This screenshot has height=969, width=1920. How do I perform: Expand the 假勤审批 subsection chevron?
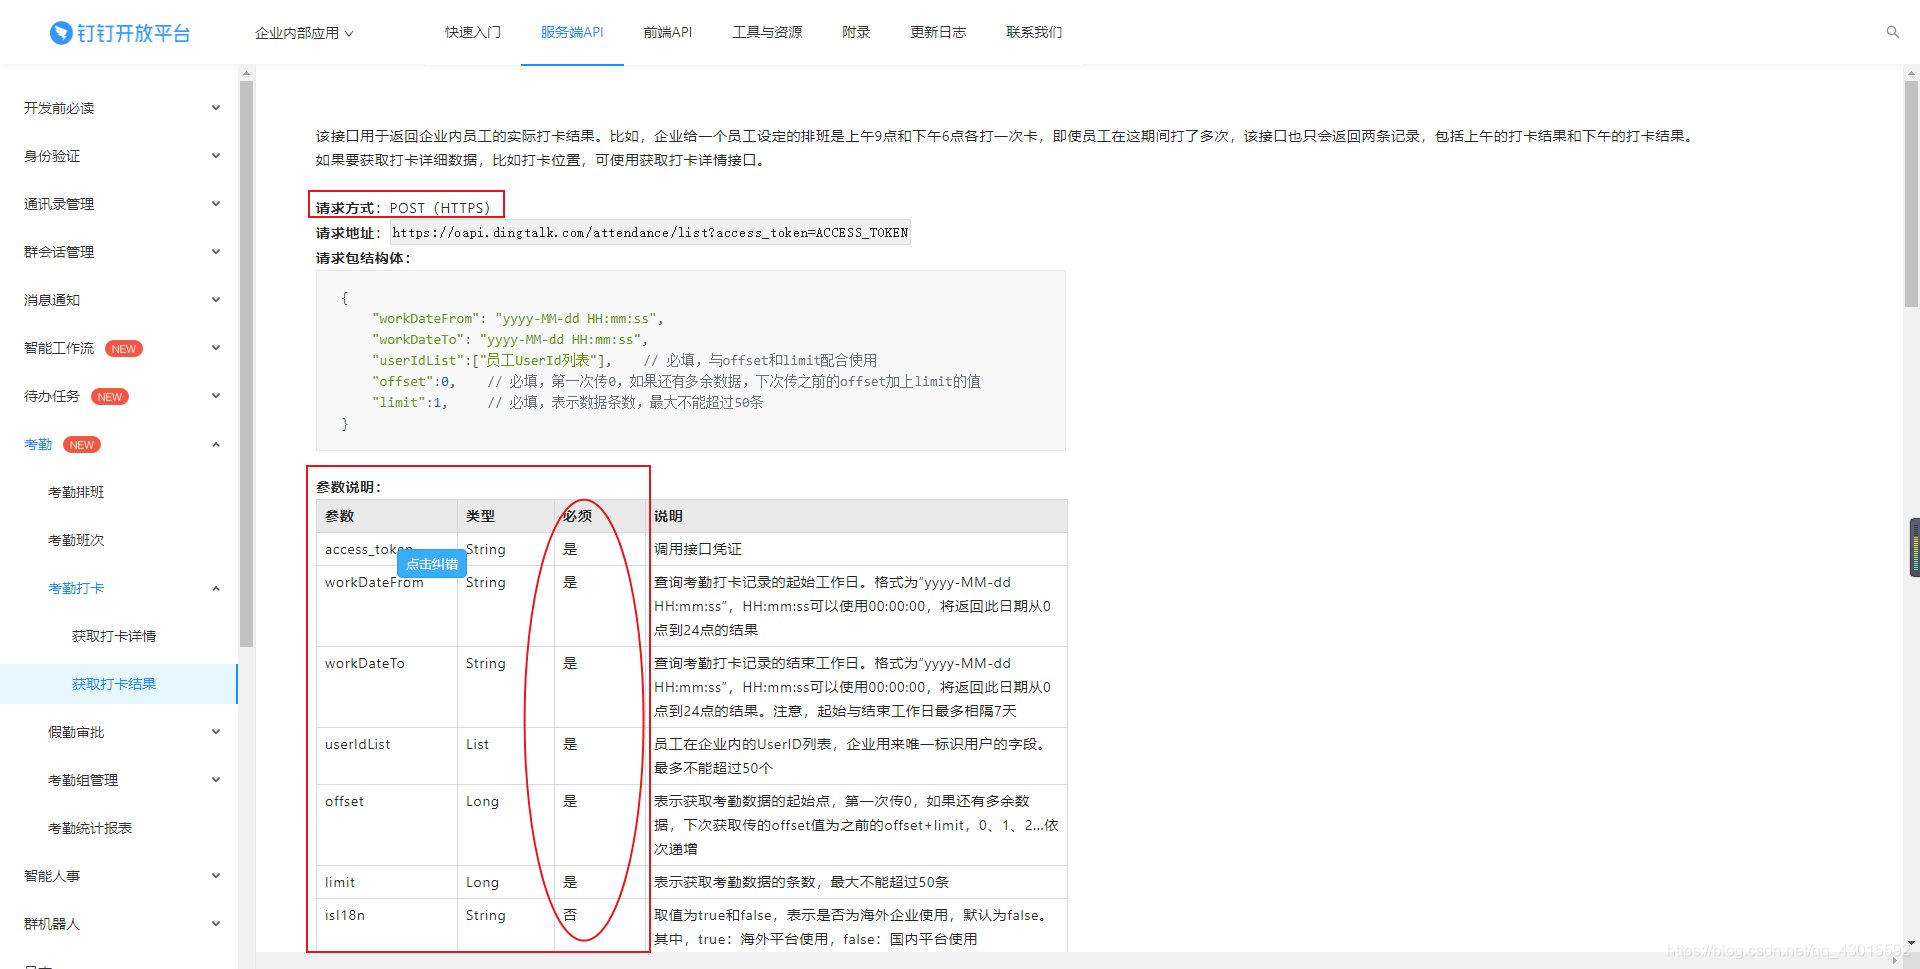[216, 732]
